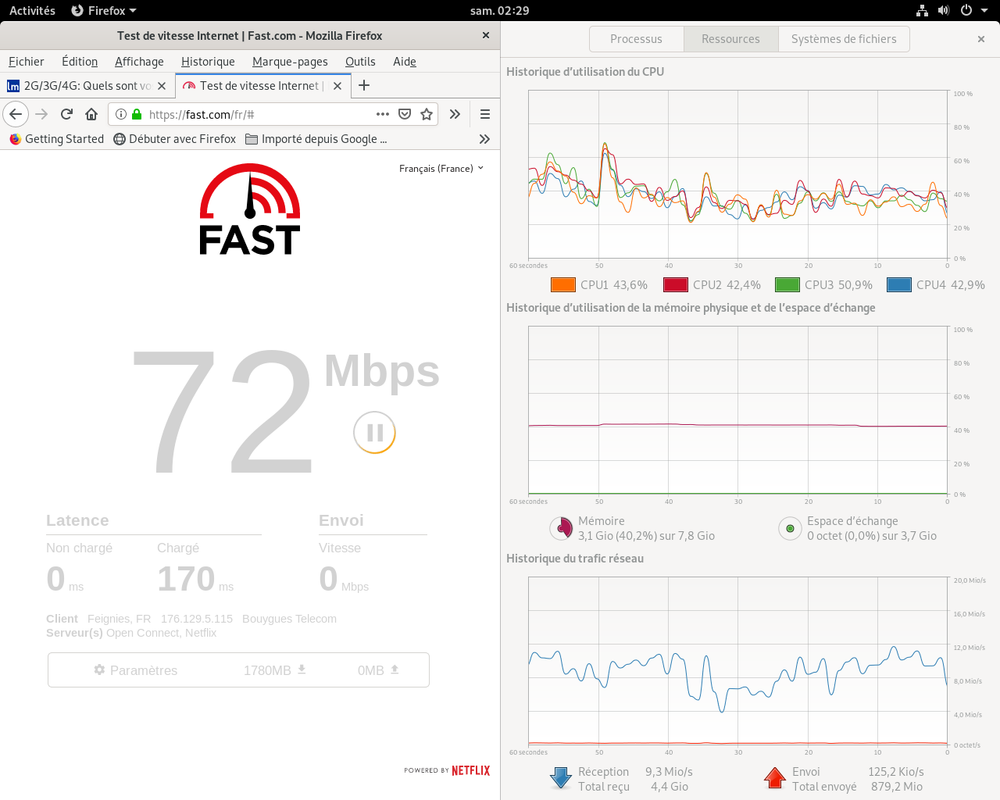Click the 3,1 Gio memory usage text
Image resolution: width=1000 pixels, height=800 pixels.
646,536
